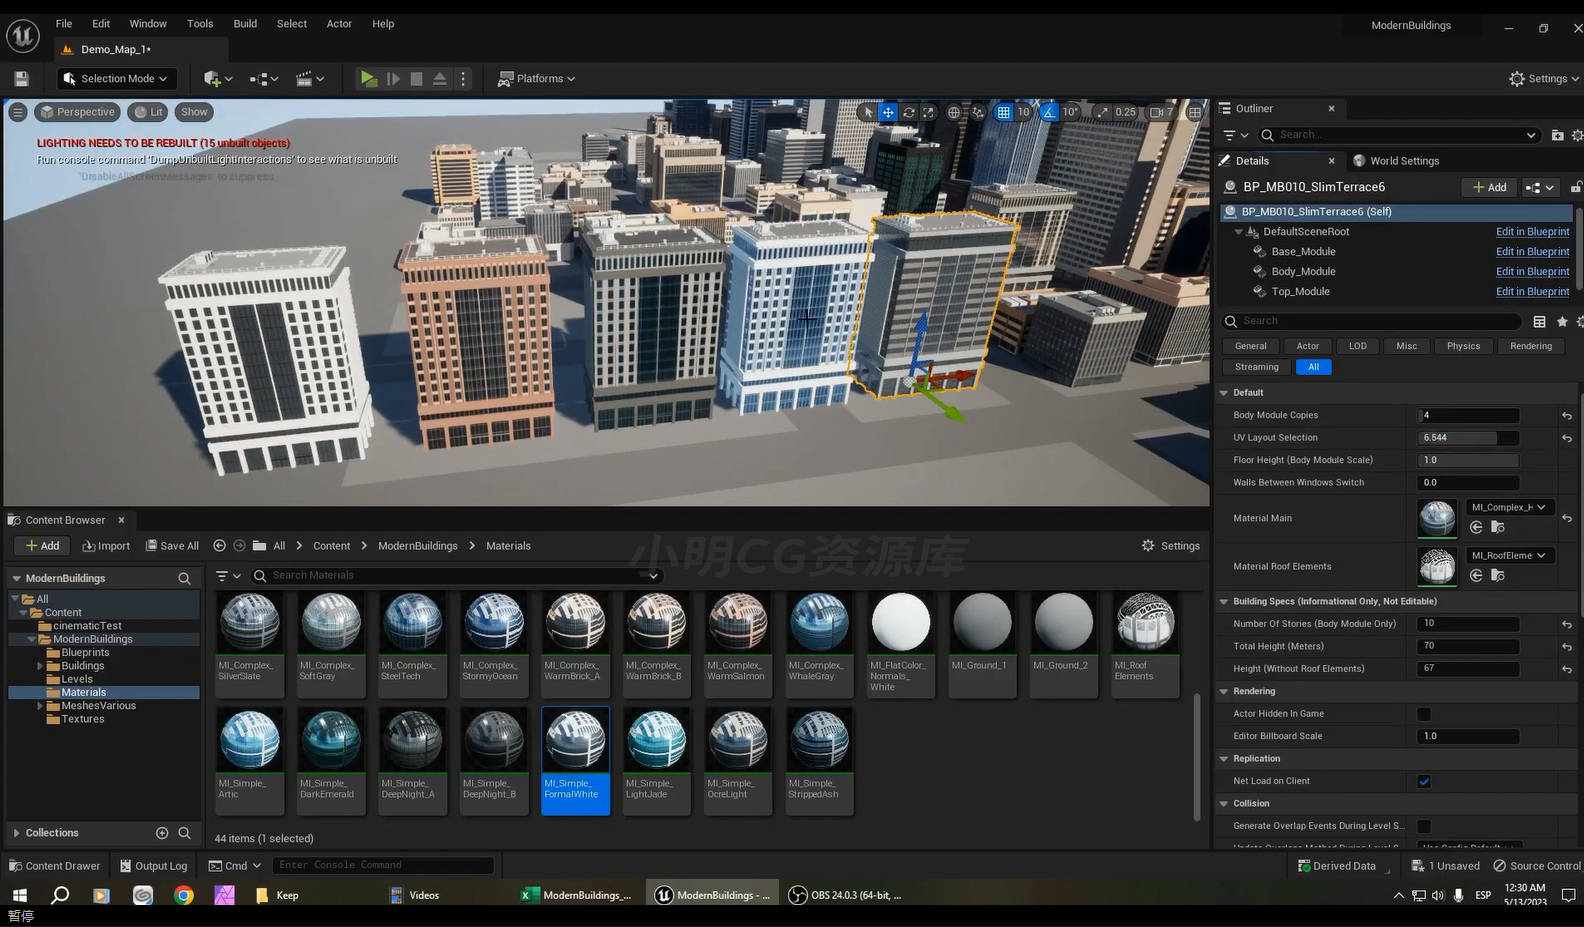
Task: Click the browse-to-asset icon under Material Main
Action: point(1497,527)
